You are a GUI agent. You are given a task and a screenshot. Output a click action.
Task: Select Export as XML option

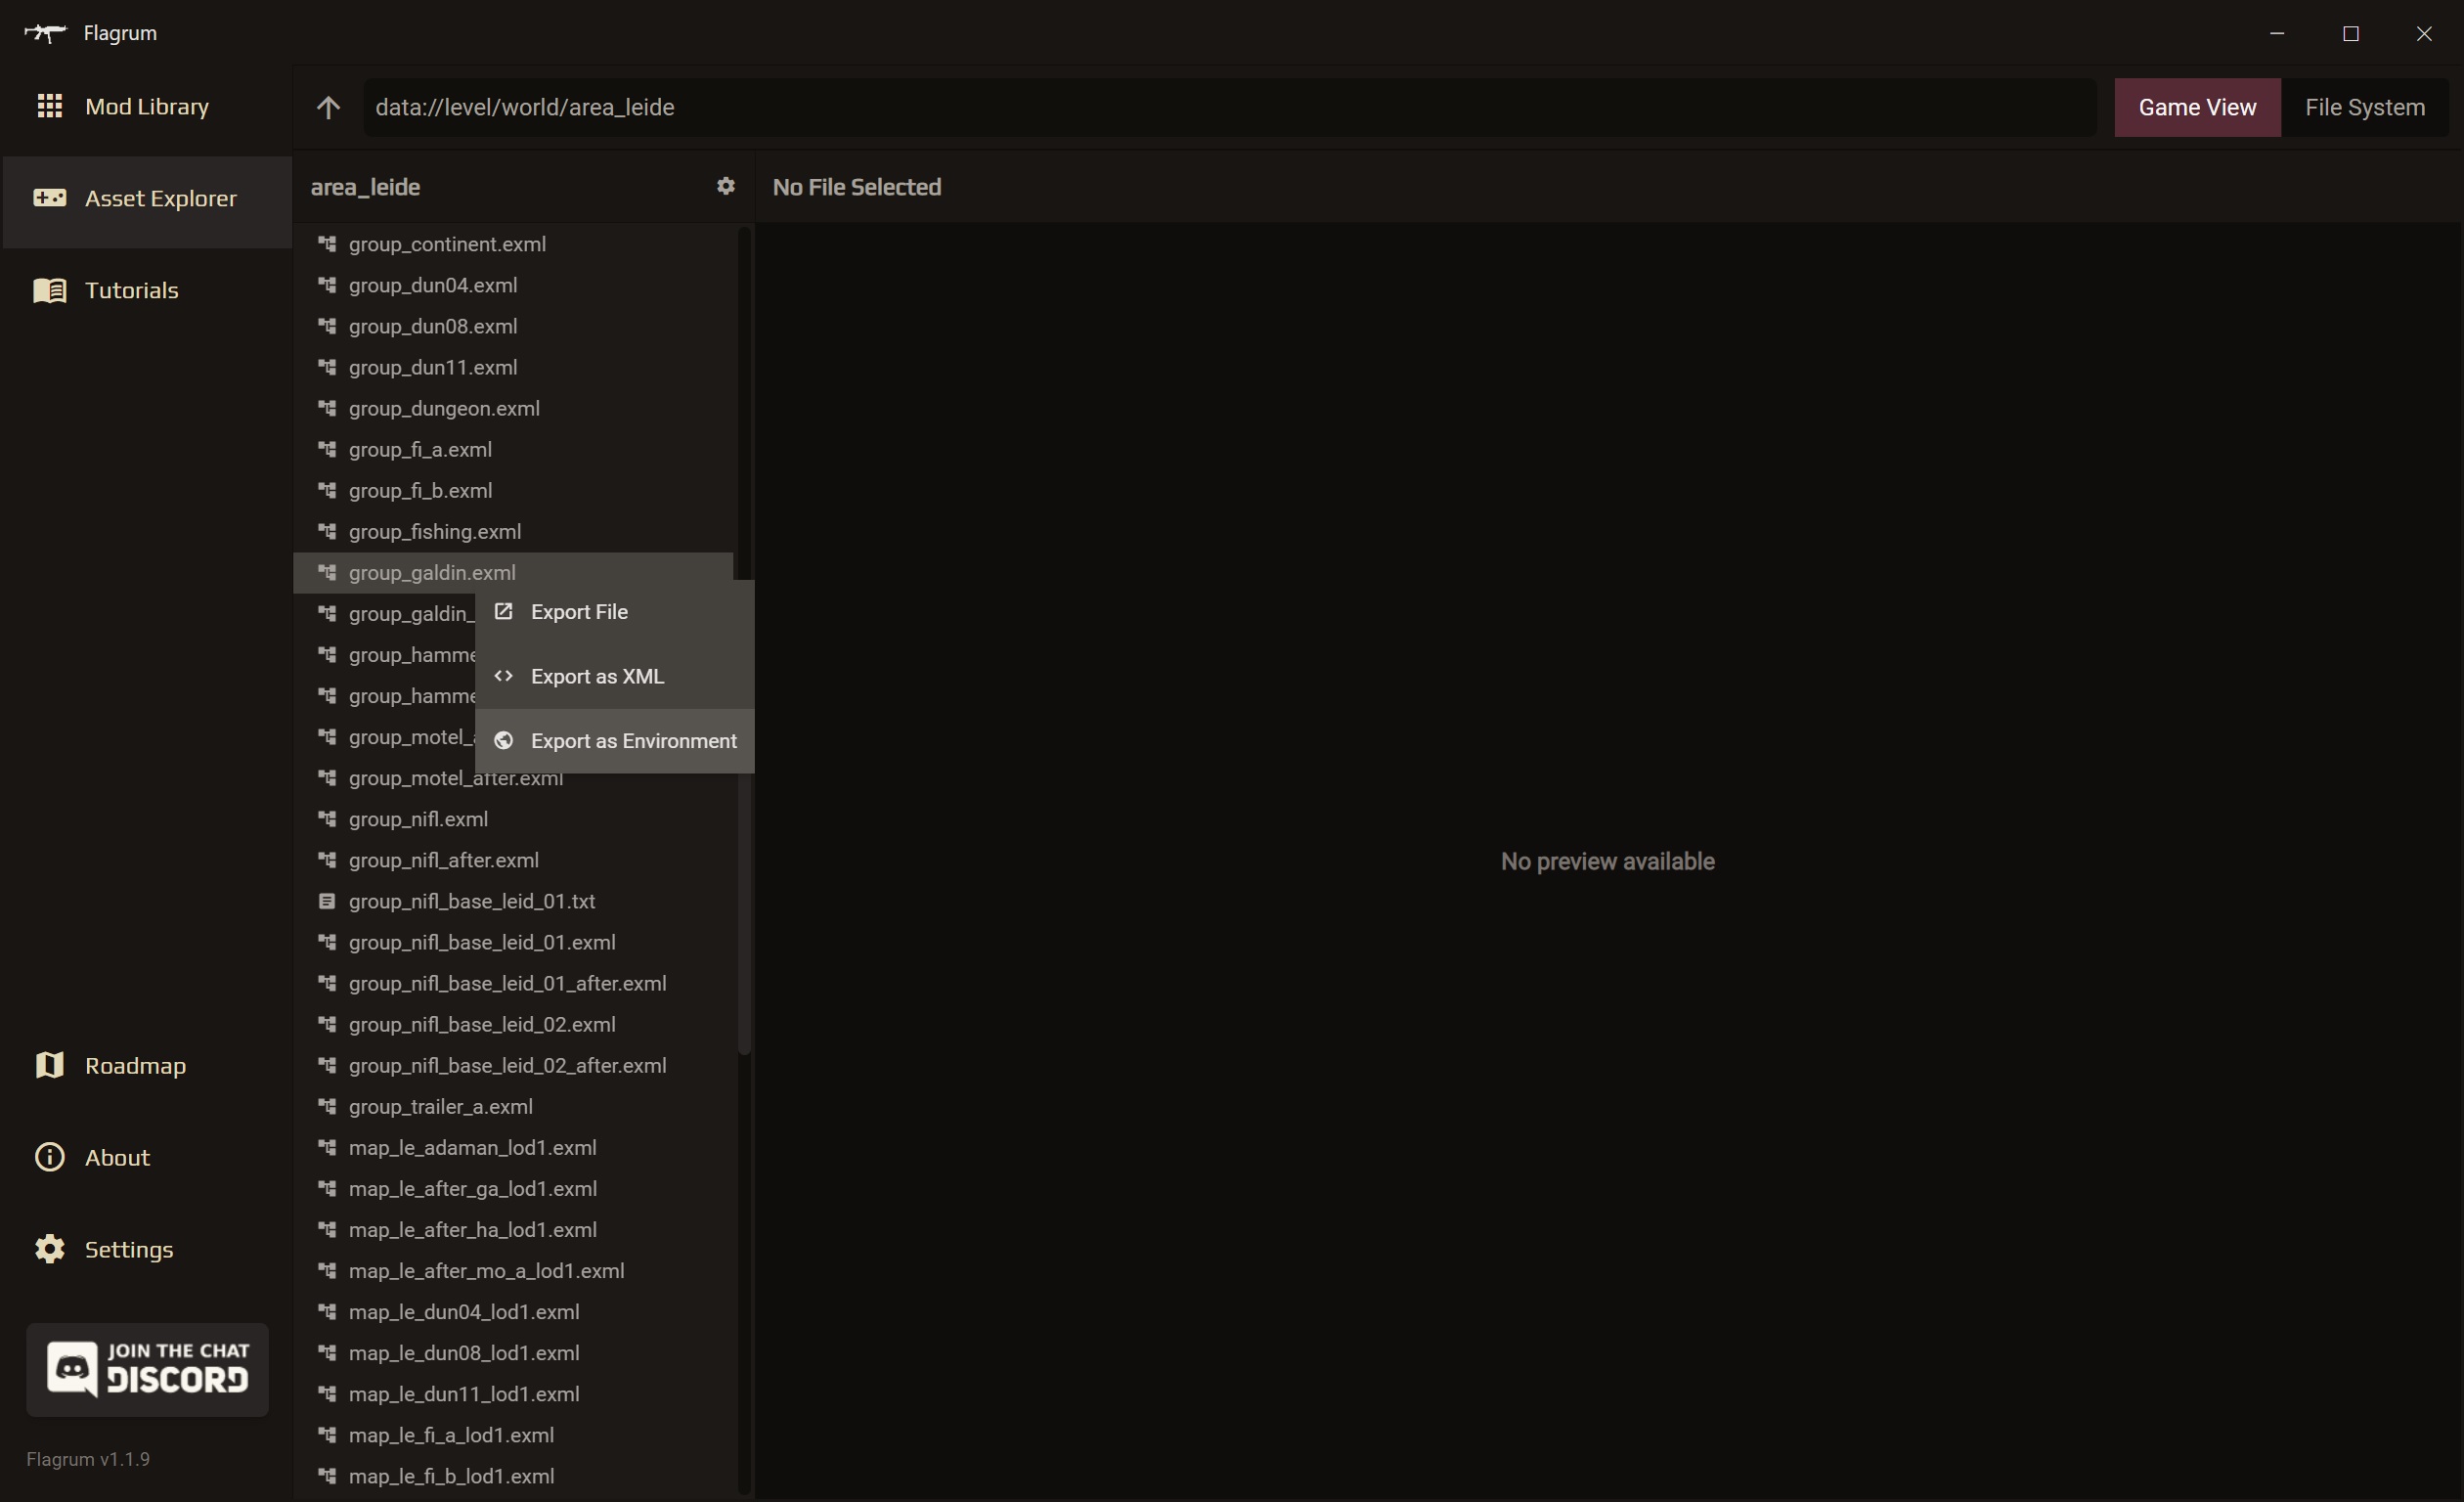(x=597, y=677)
